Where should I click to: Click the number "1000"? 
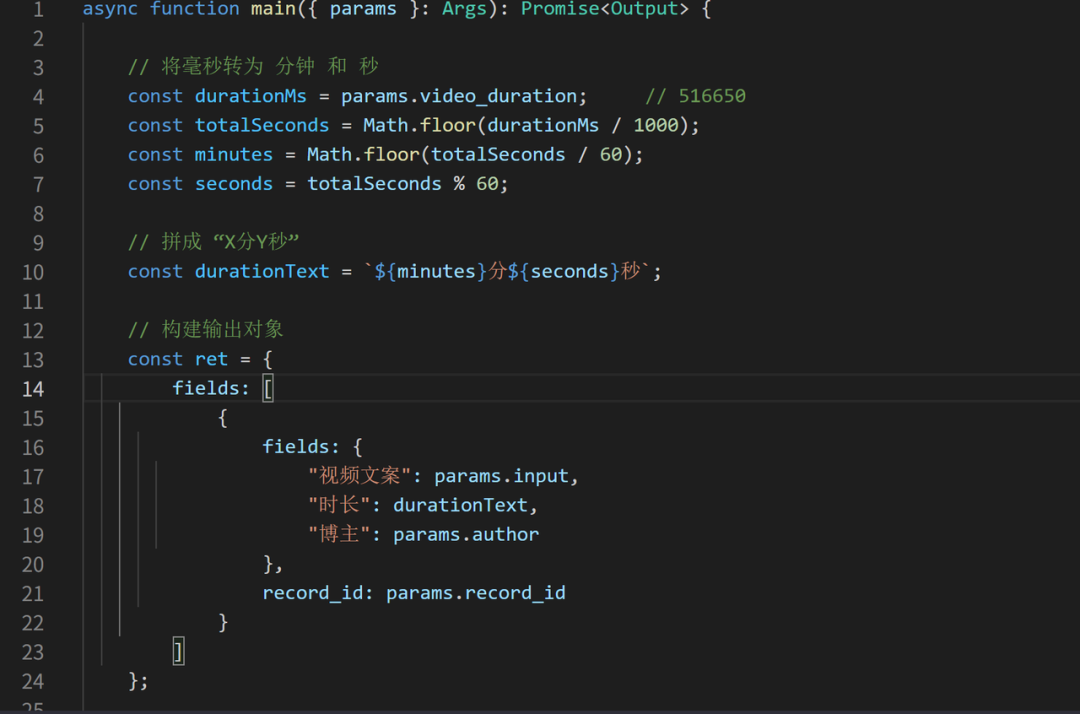pos(656,125)
